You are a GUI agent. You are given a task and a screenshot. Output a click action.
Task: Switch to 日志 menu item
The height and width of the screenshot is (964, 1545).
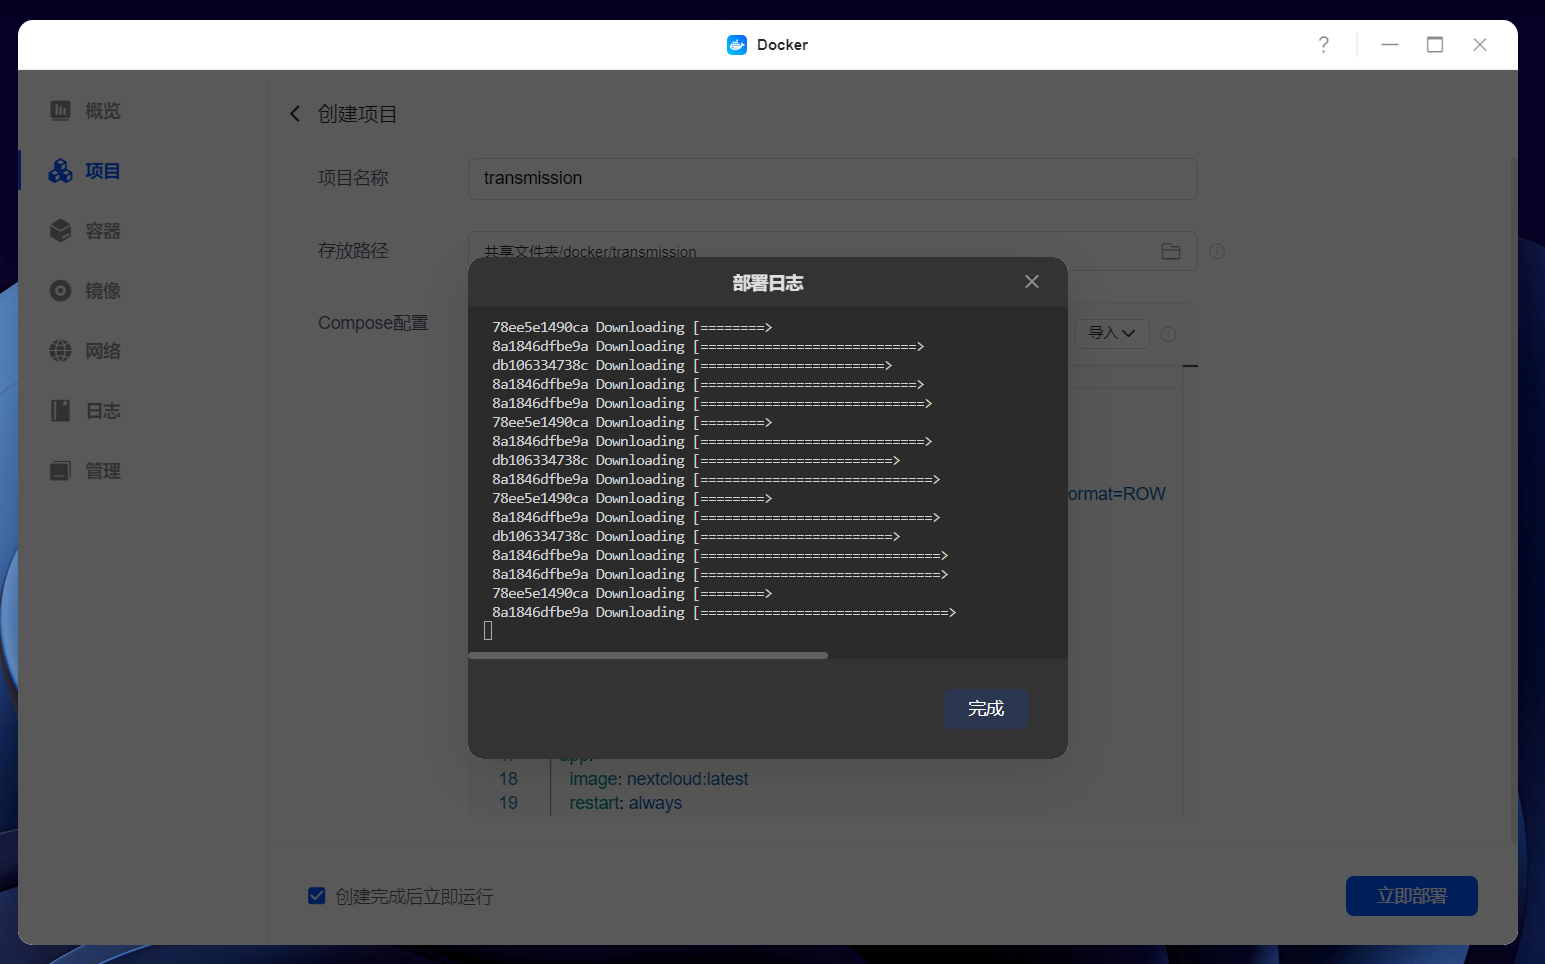[103, 411]
